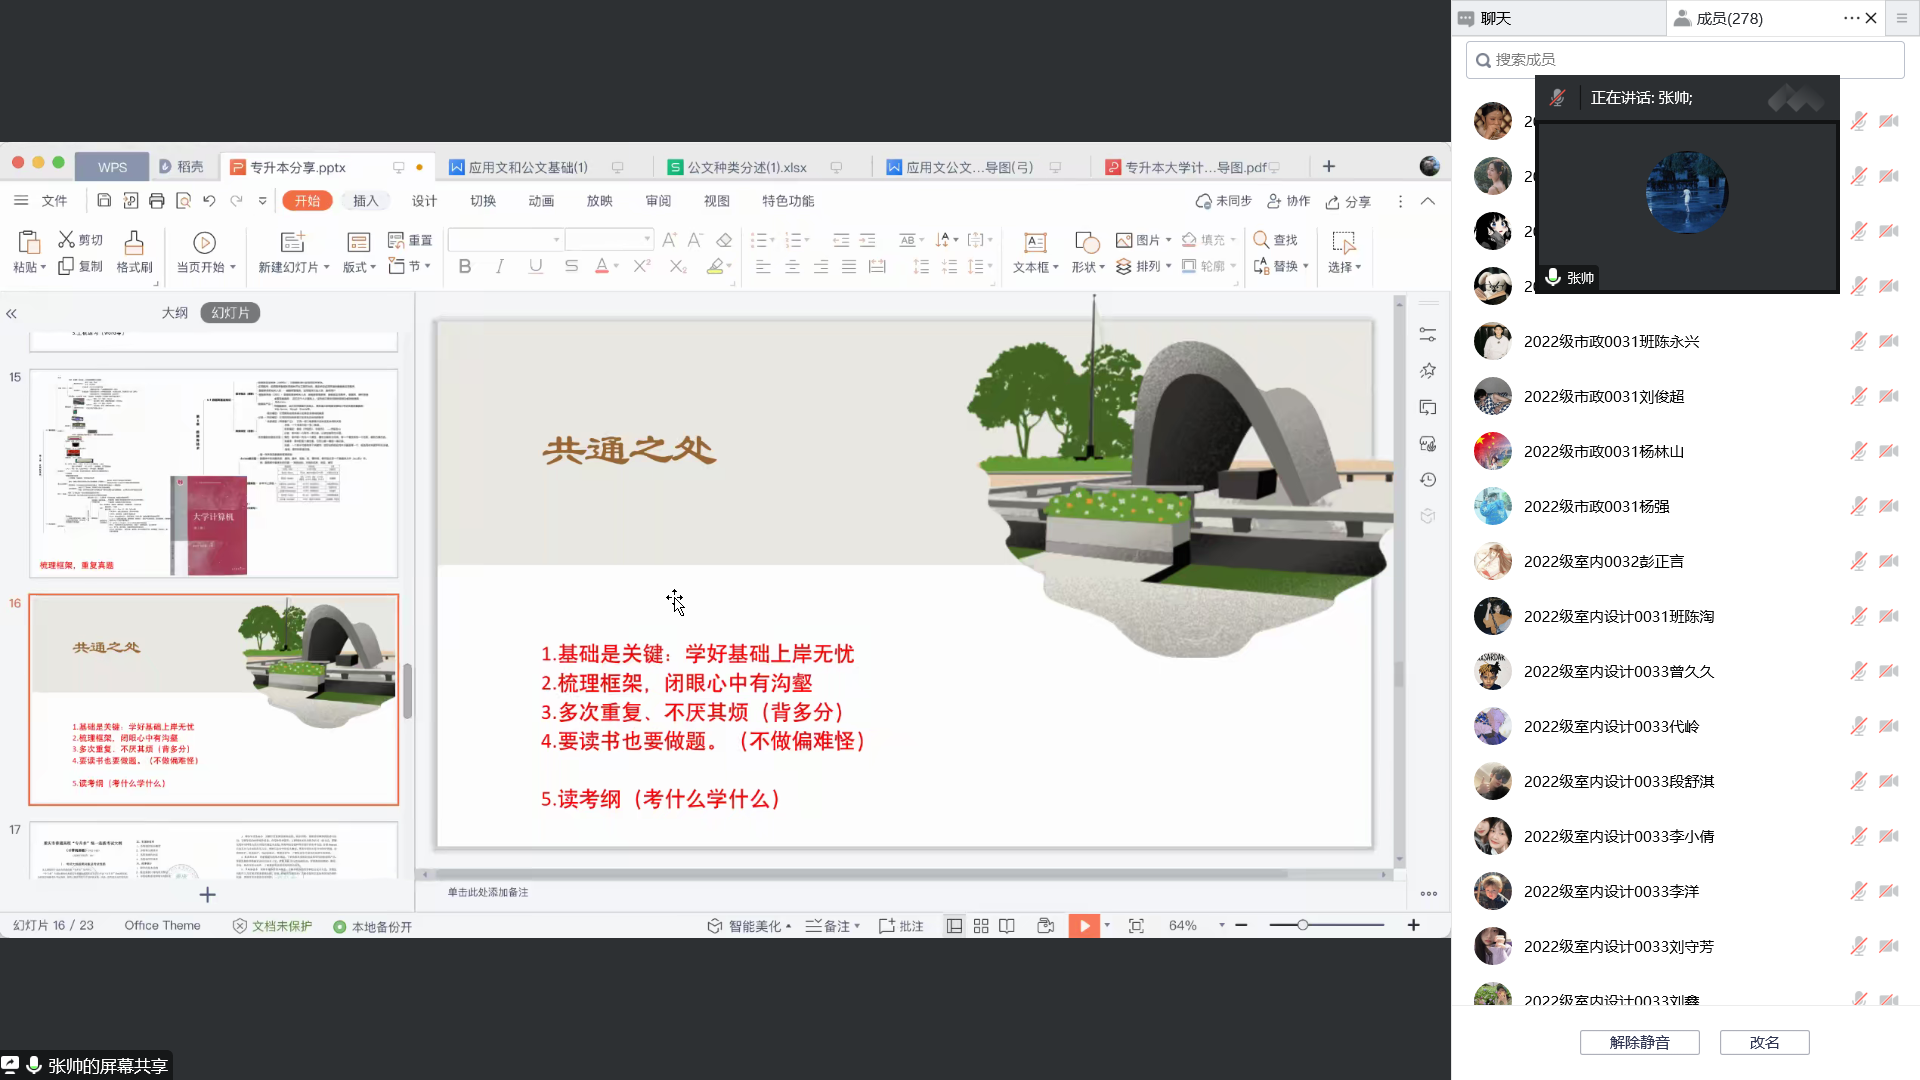
Task: Click the 批注 comment icon
Action: click(x=900, y=925)
